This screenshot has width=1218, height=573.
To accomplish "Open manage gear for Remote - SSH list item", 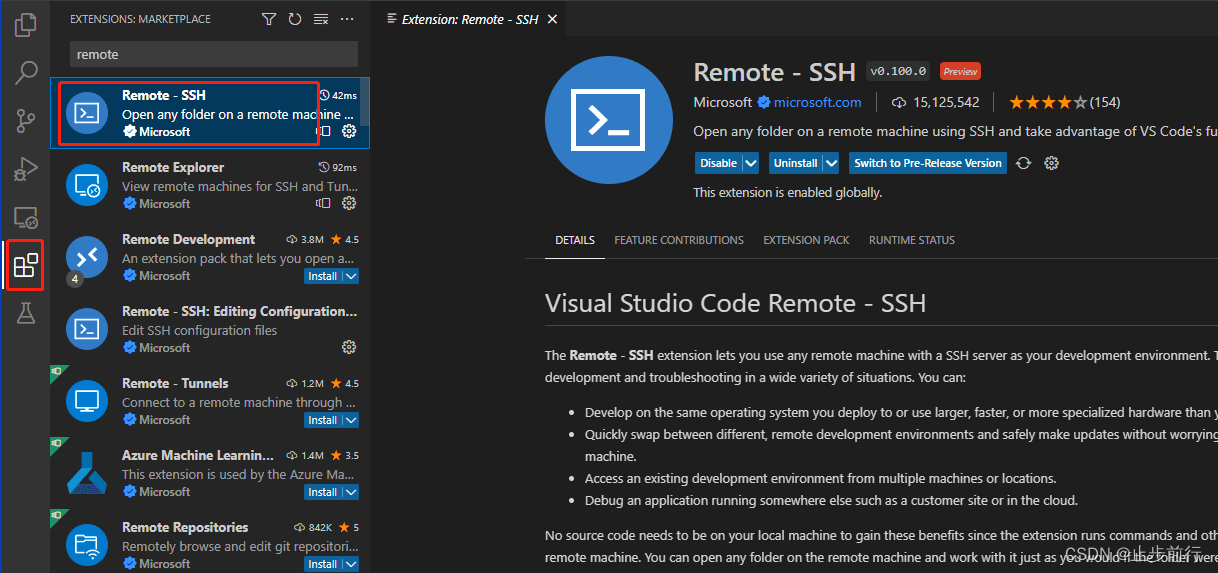I will (x=349, y=131).
